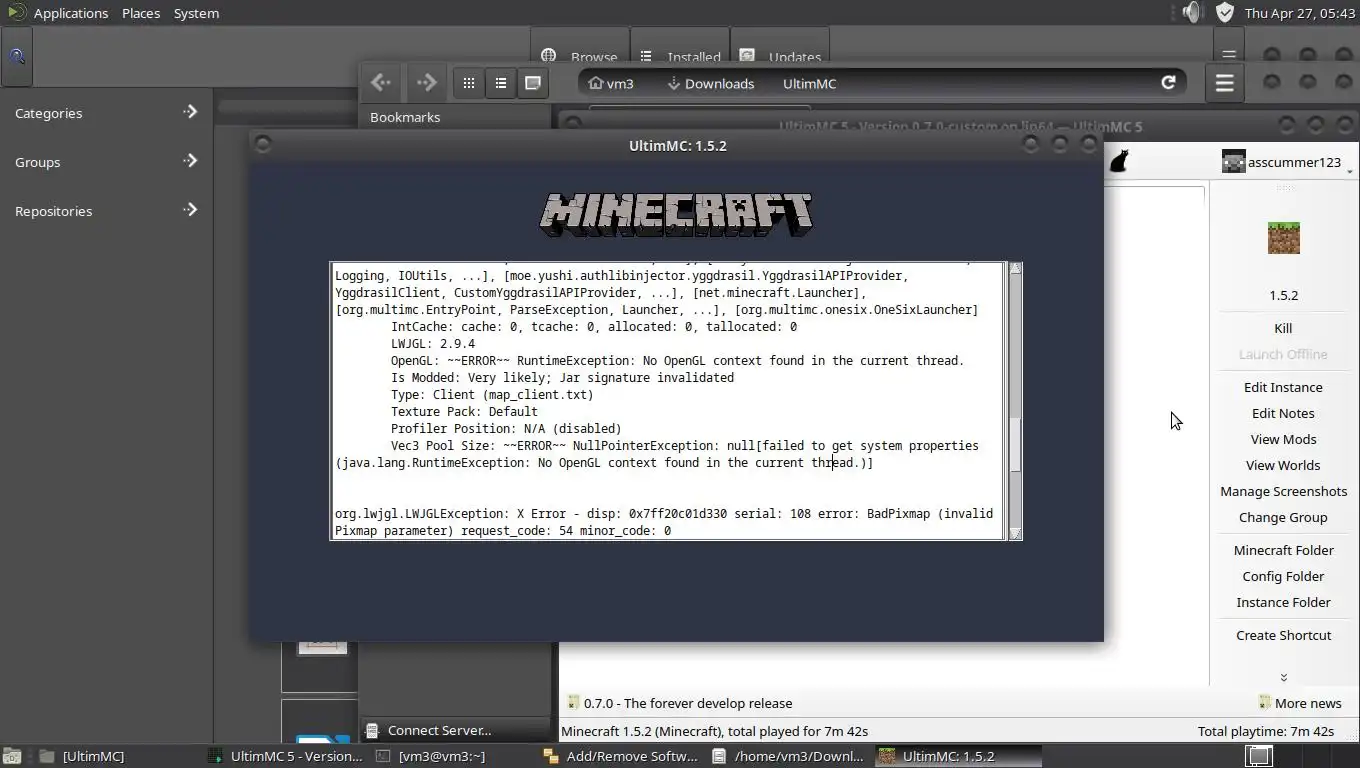Image resolution: width=1360 pixels, height=768 pixels.
Task: Click the cat icon in UltimMC
Action: click(x=1119, y=161)
